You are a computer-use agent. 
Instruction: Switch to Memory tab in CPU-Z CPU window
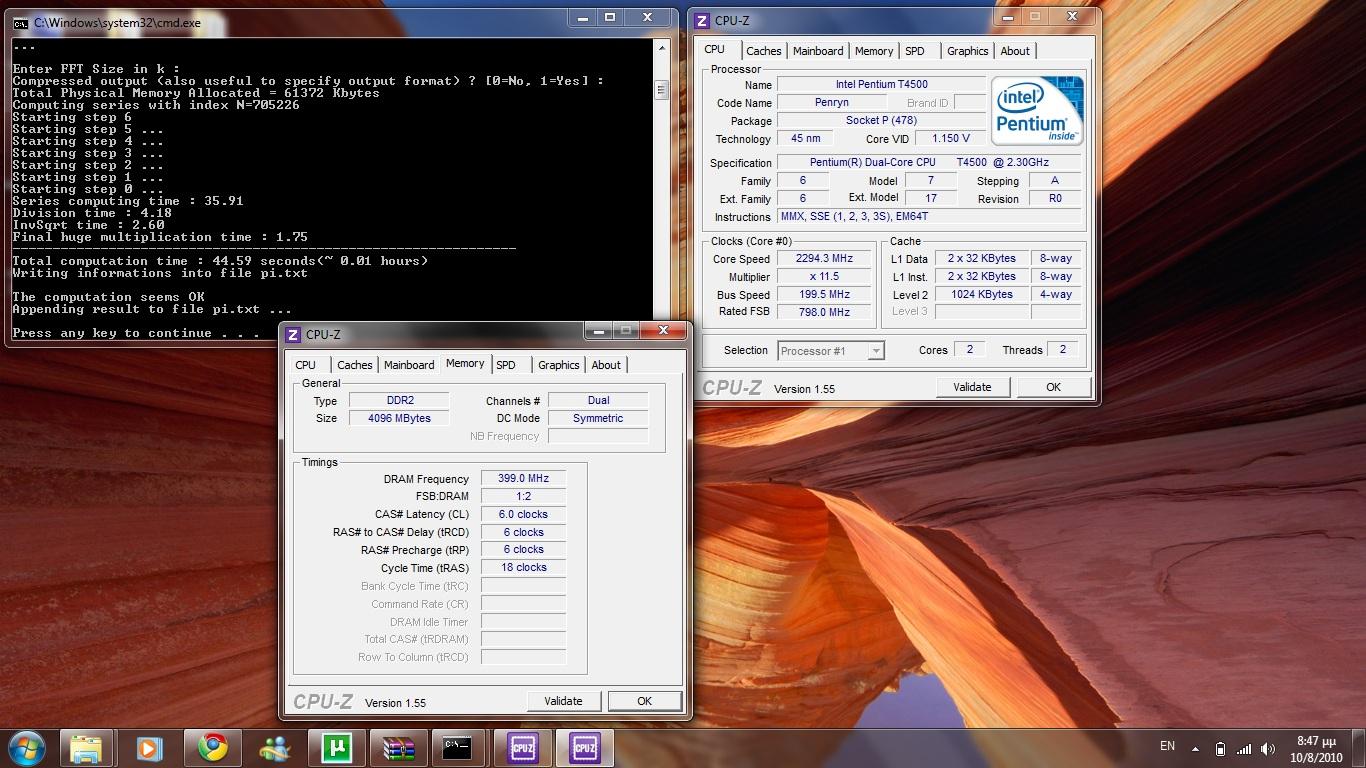874,51
